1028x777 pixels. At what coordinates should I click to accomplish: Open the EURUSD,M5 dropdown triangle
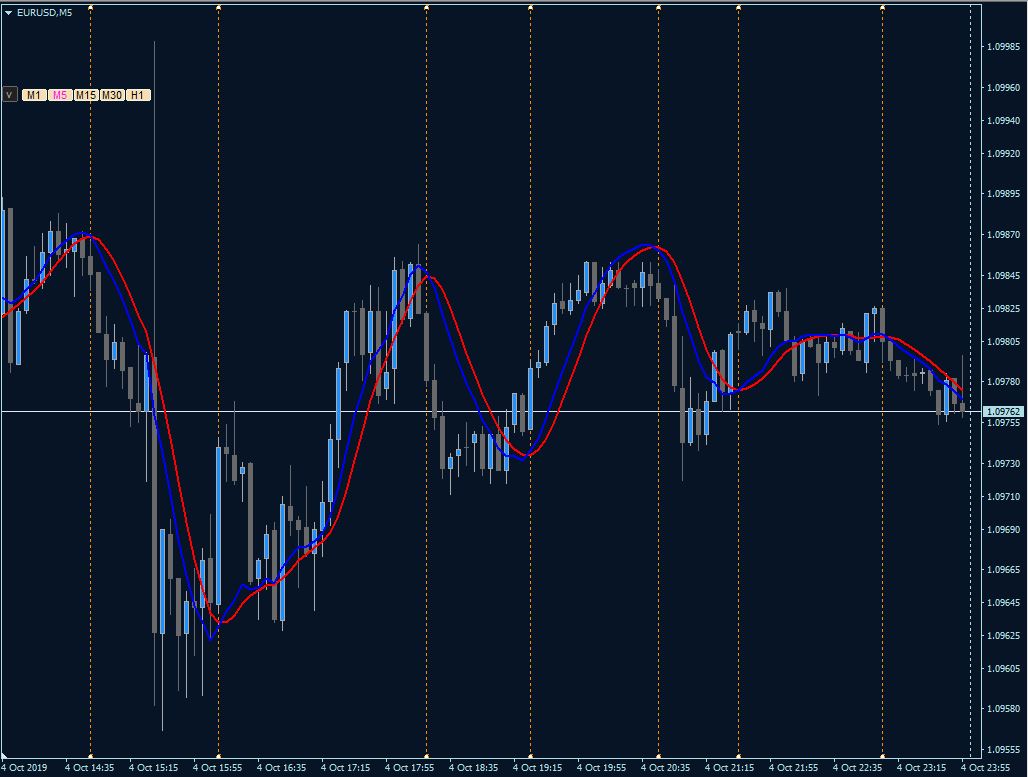(9, 12)
